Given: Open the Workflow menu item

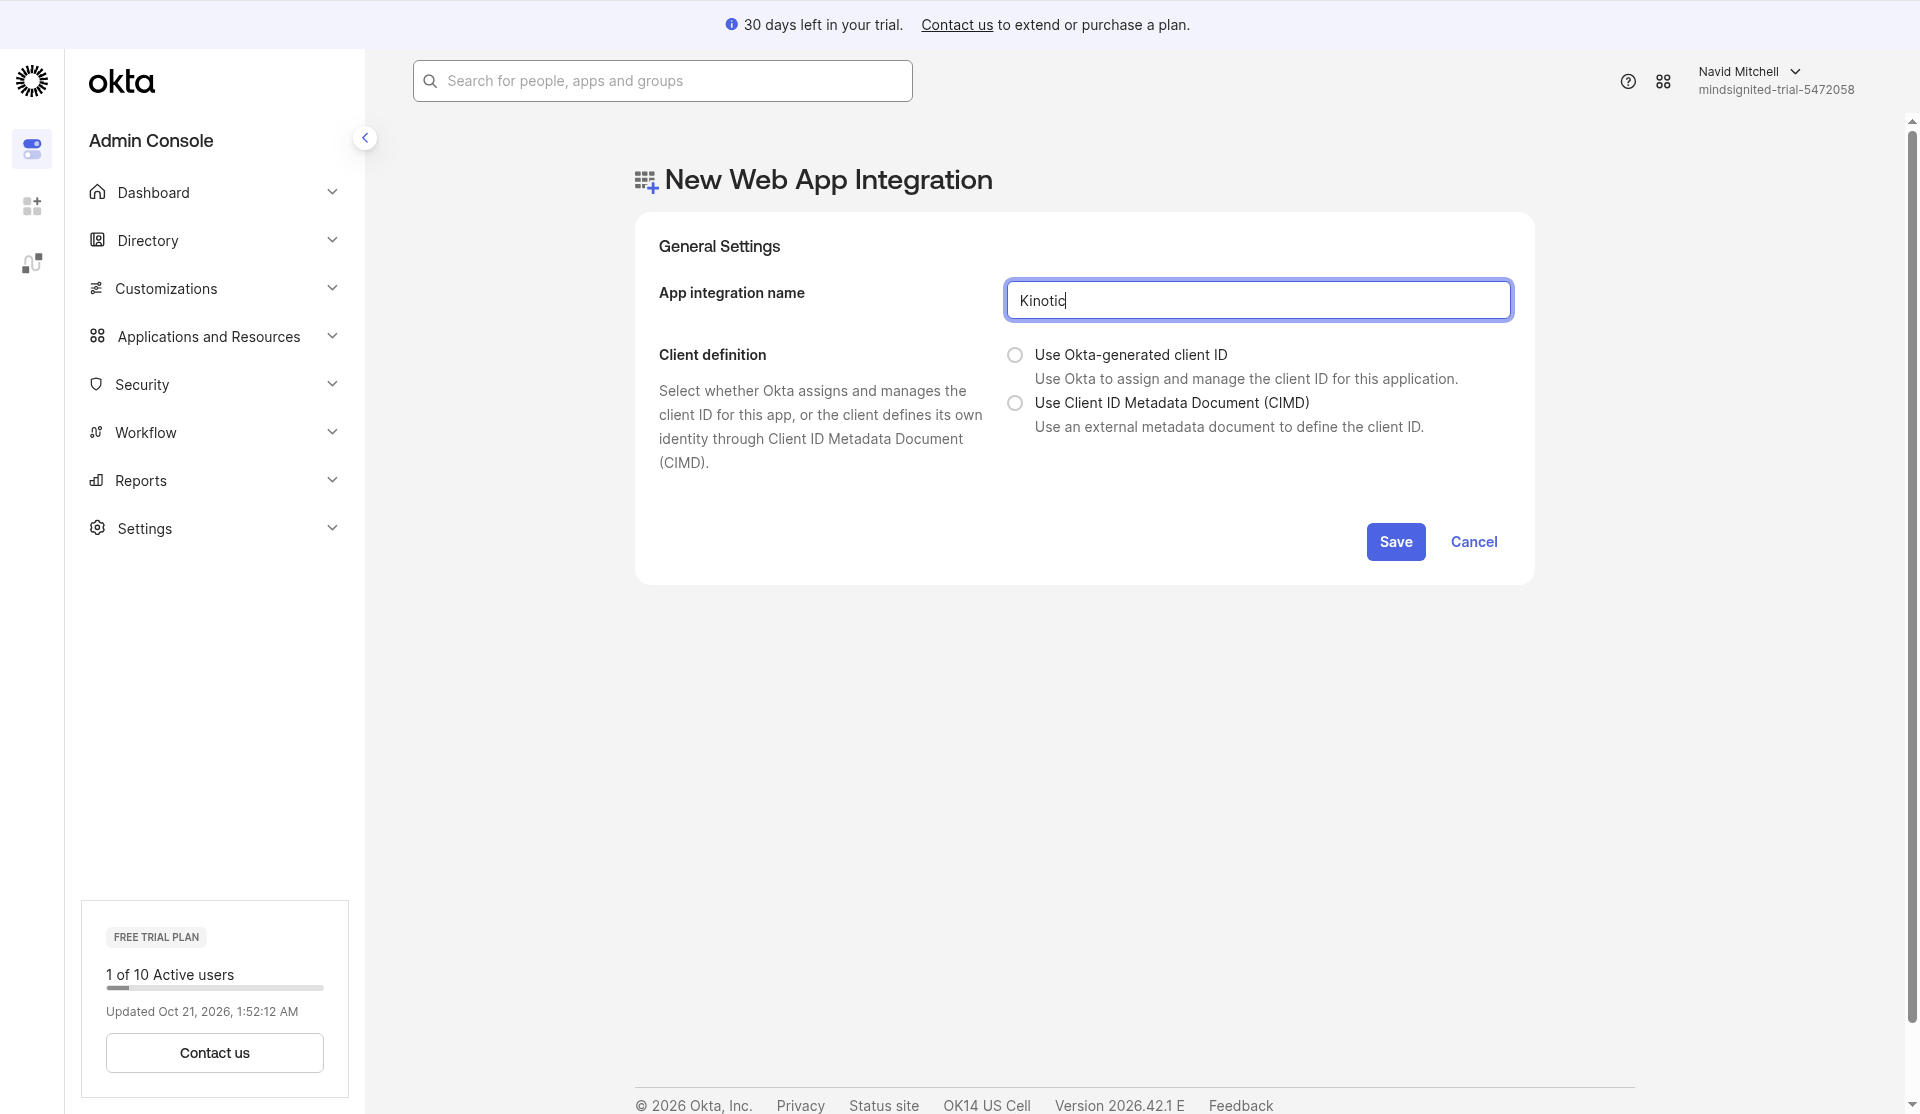Looking at the screenshot, I should coord(214,432).
